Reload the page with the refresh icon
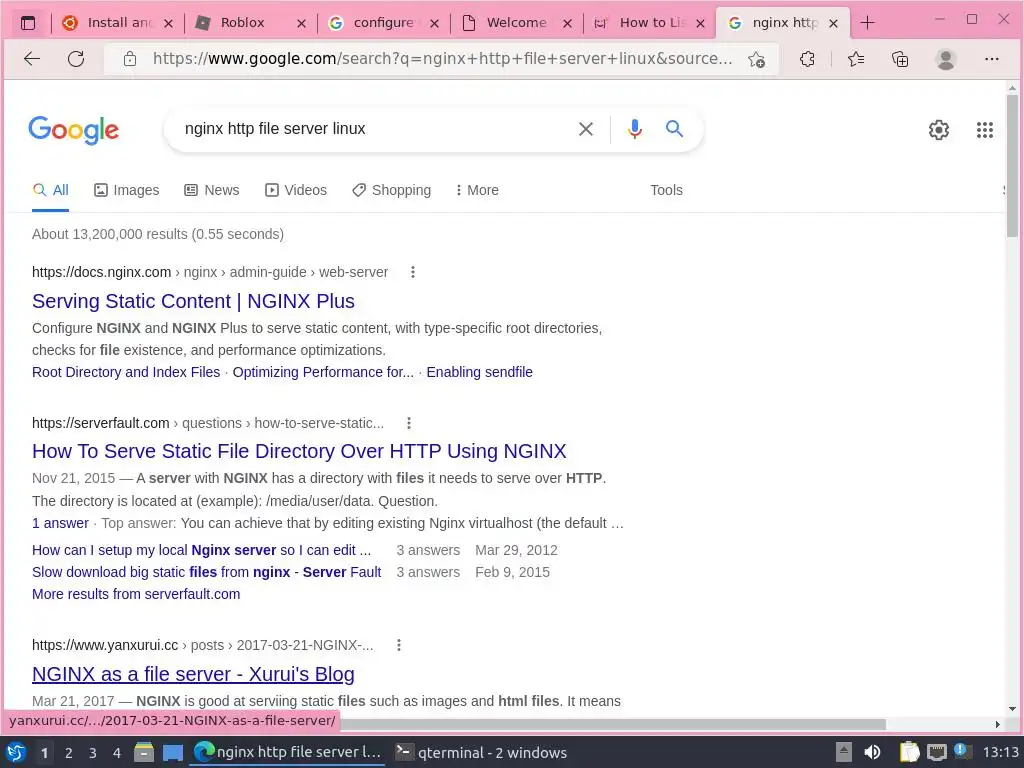Screen dimensions: 1024x768 tap(76, 59)
